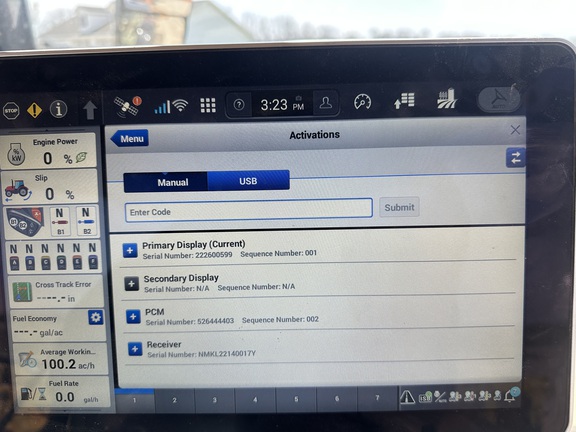Select Receiver serial NMKL22140017Y
The width and height of the screenshot is (576, 432).
[x=201, y=354]
